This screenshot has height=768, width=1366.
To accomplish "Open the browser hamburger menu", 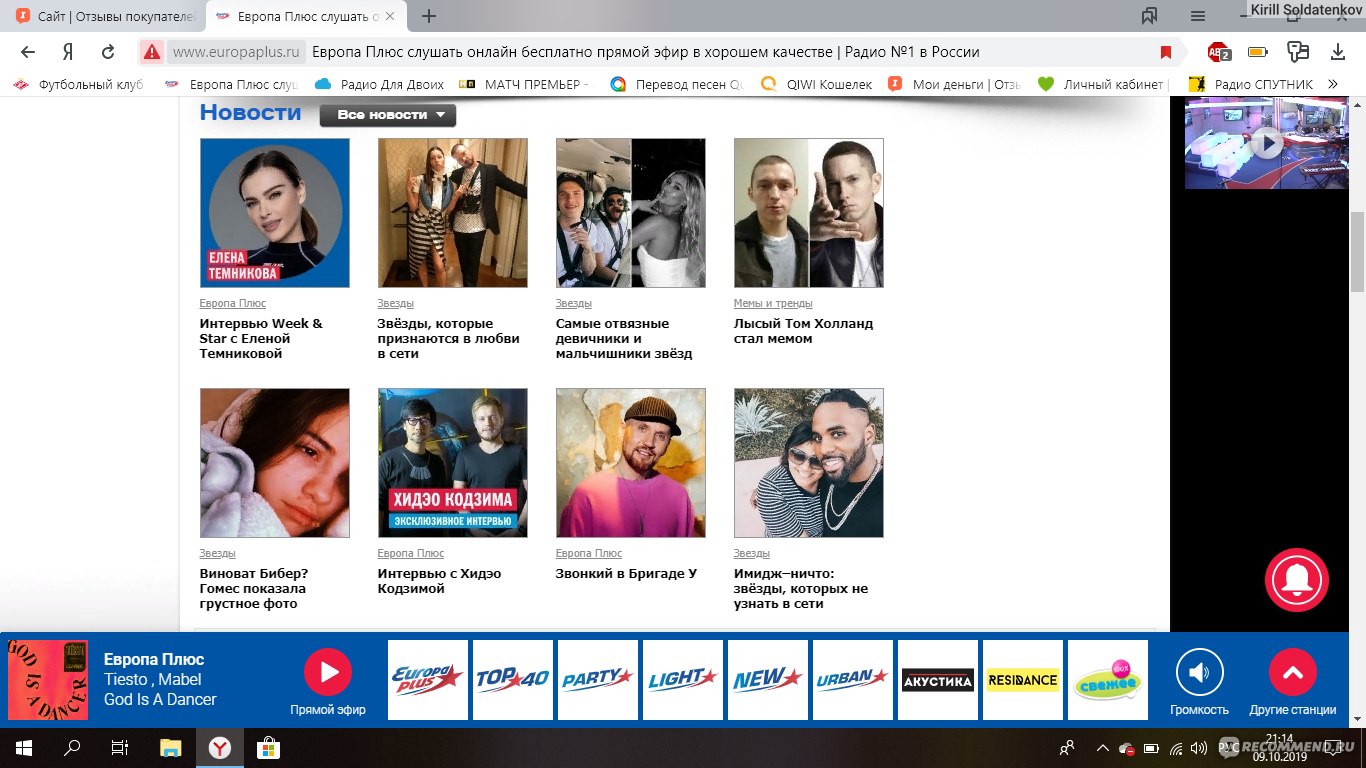I will (x=1198, y=16).
